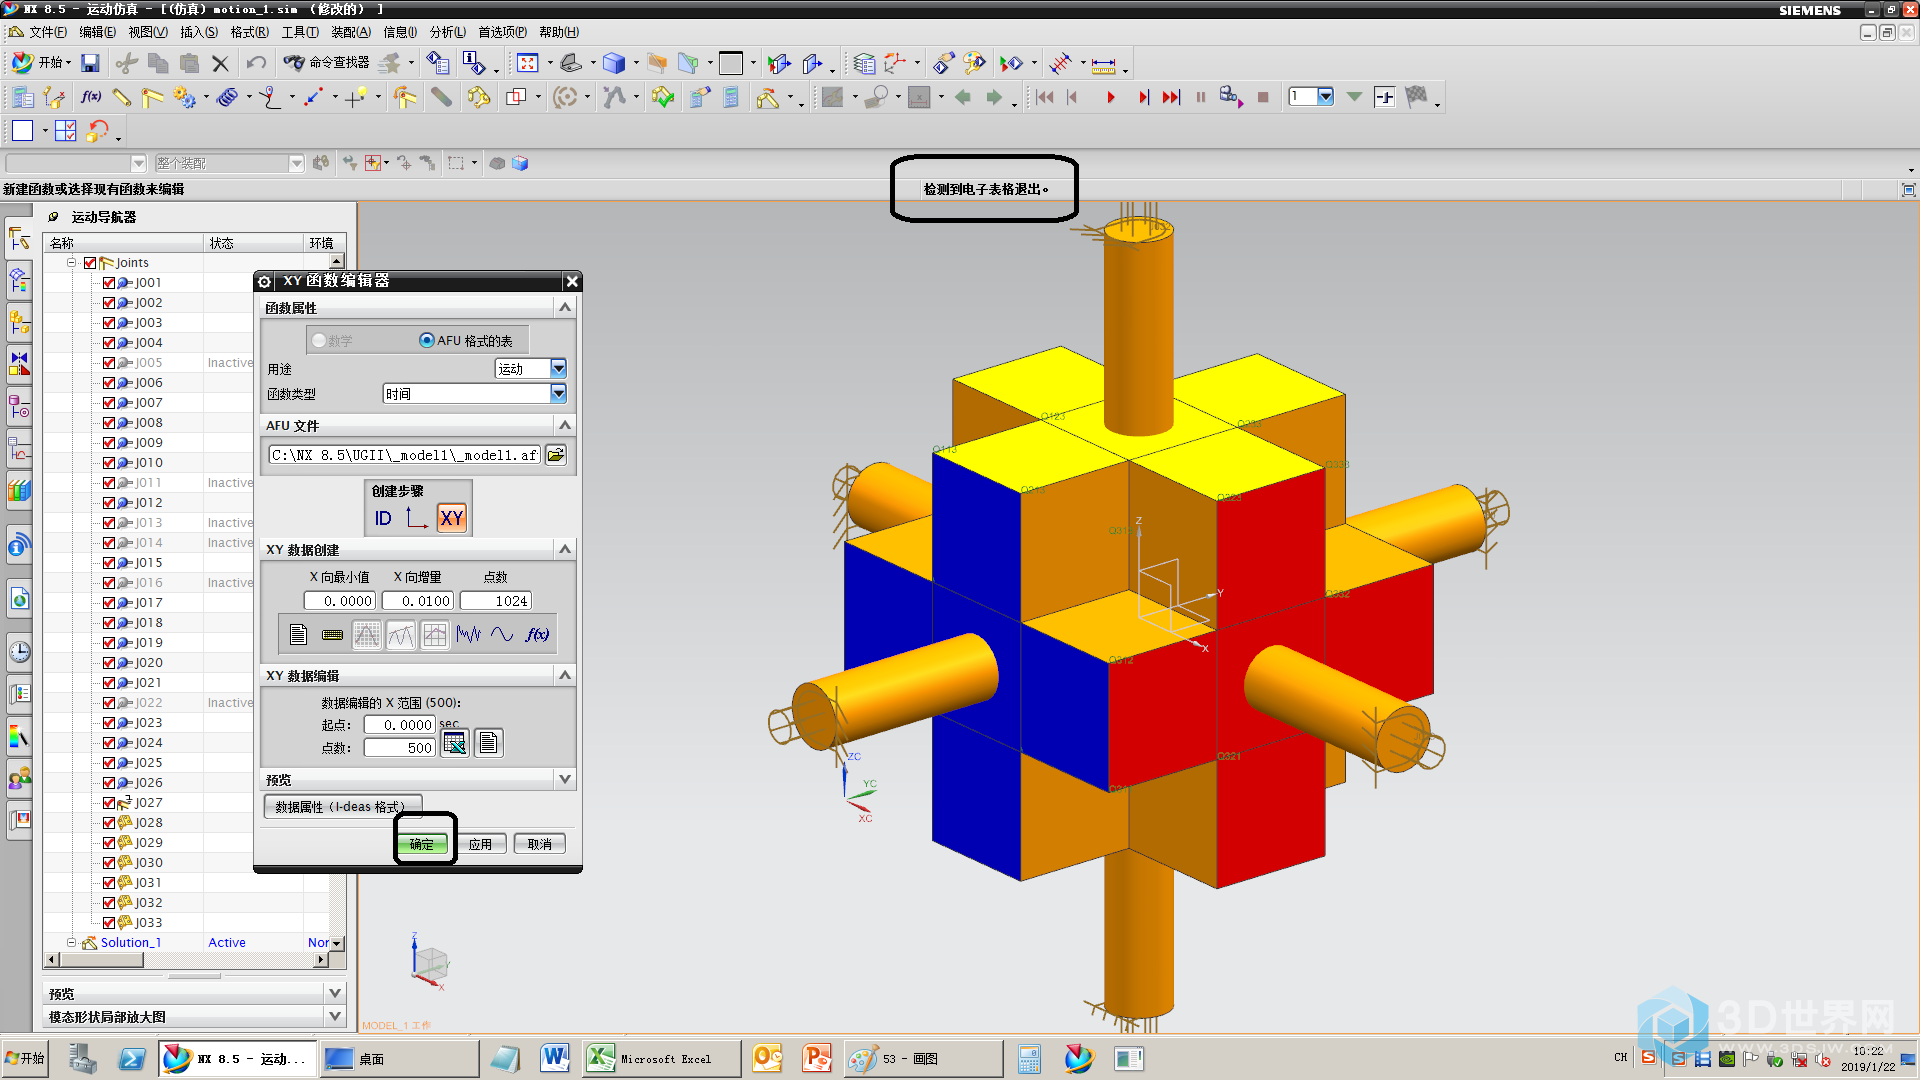1920x1080 pixels.
Task: Open text editor icon for XY data editing
Action: point(488,743)
